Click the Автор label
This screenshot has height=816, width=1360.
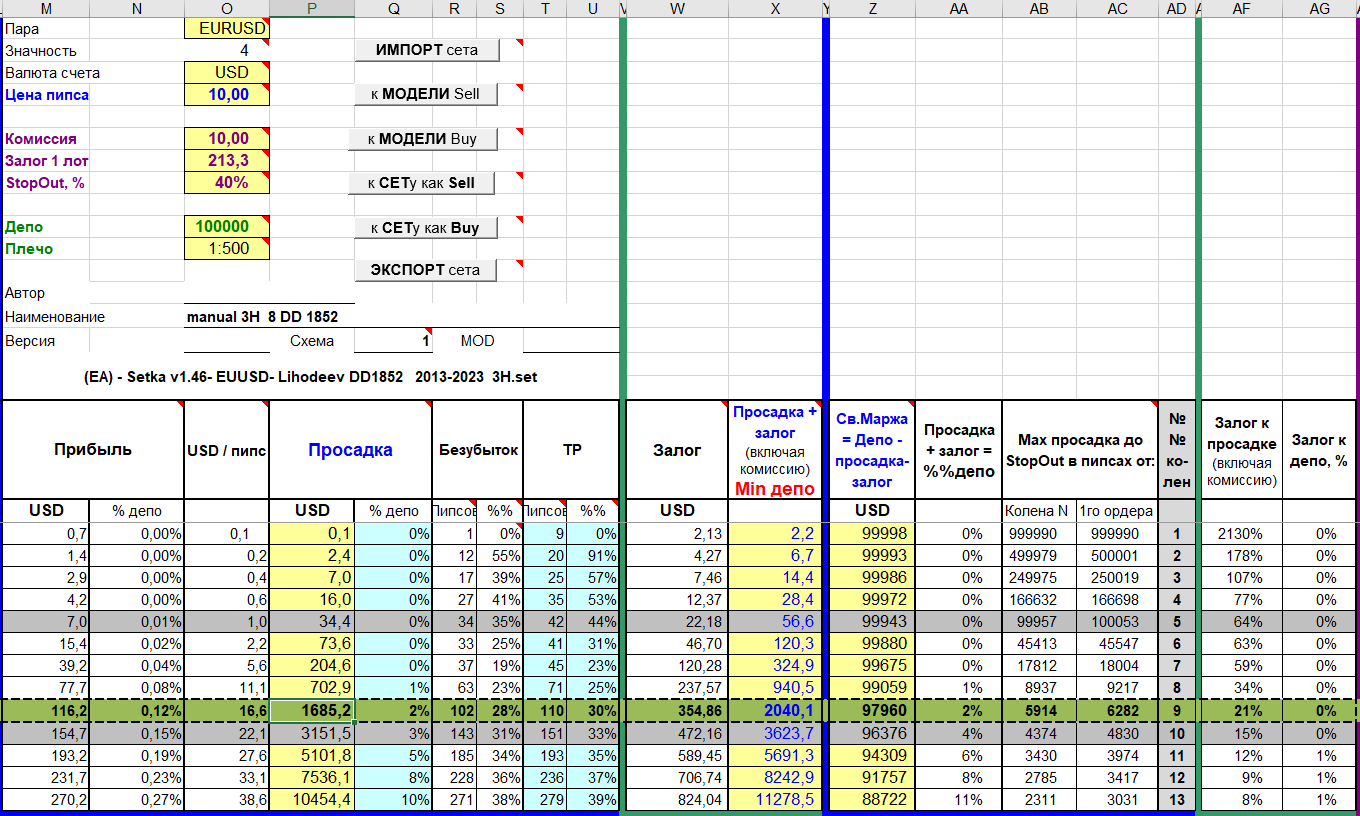[25, 293]
